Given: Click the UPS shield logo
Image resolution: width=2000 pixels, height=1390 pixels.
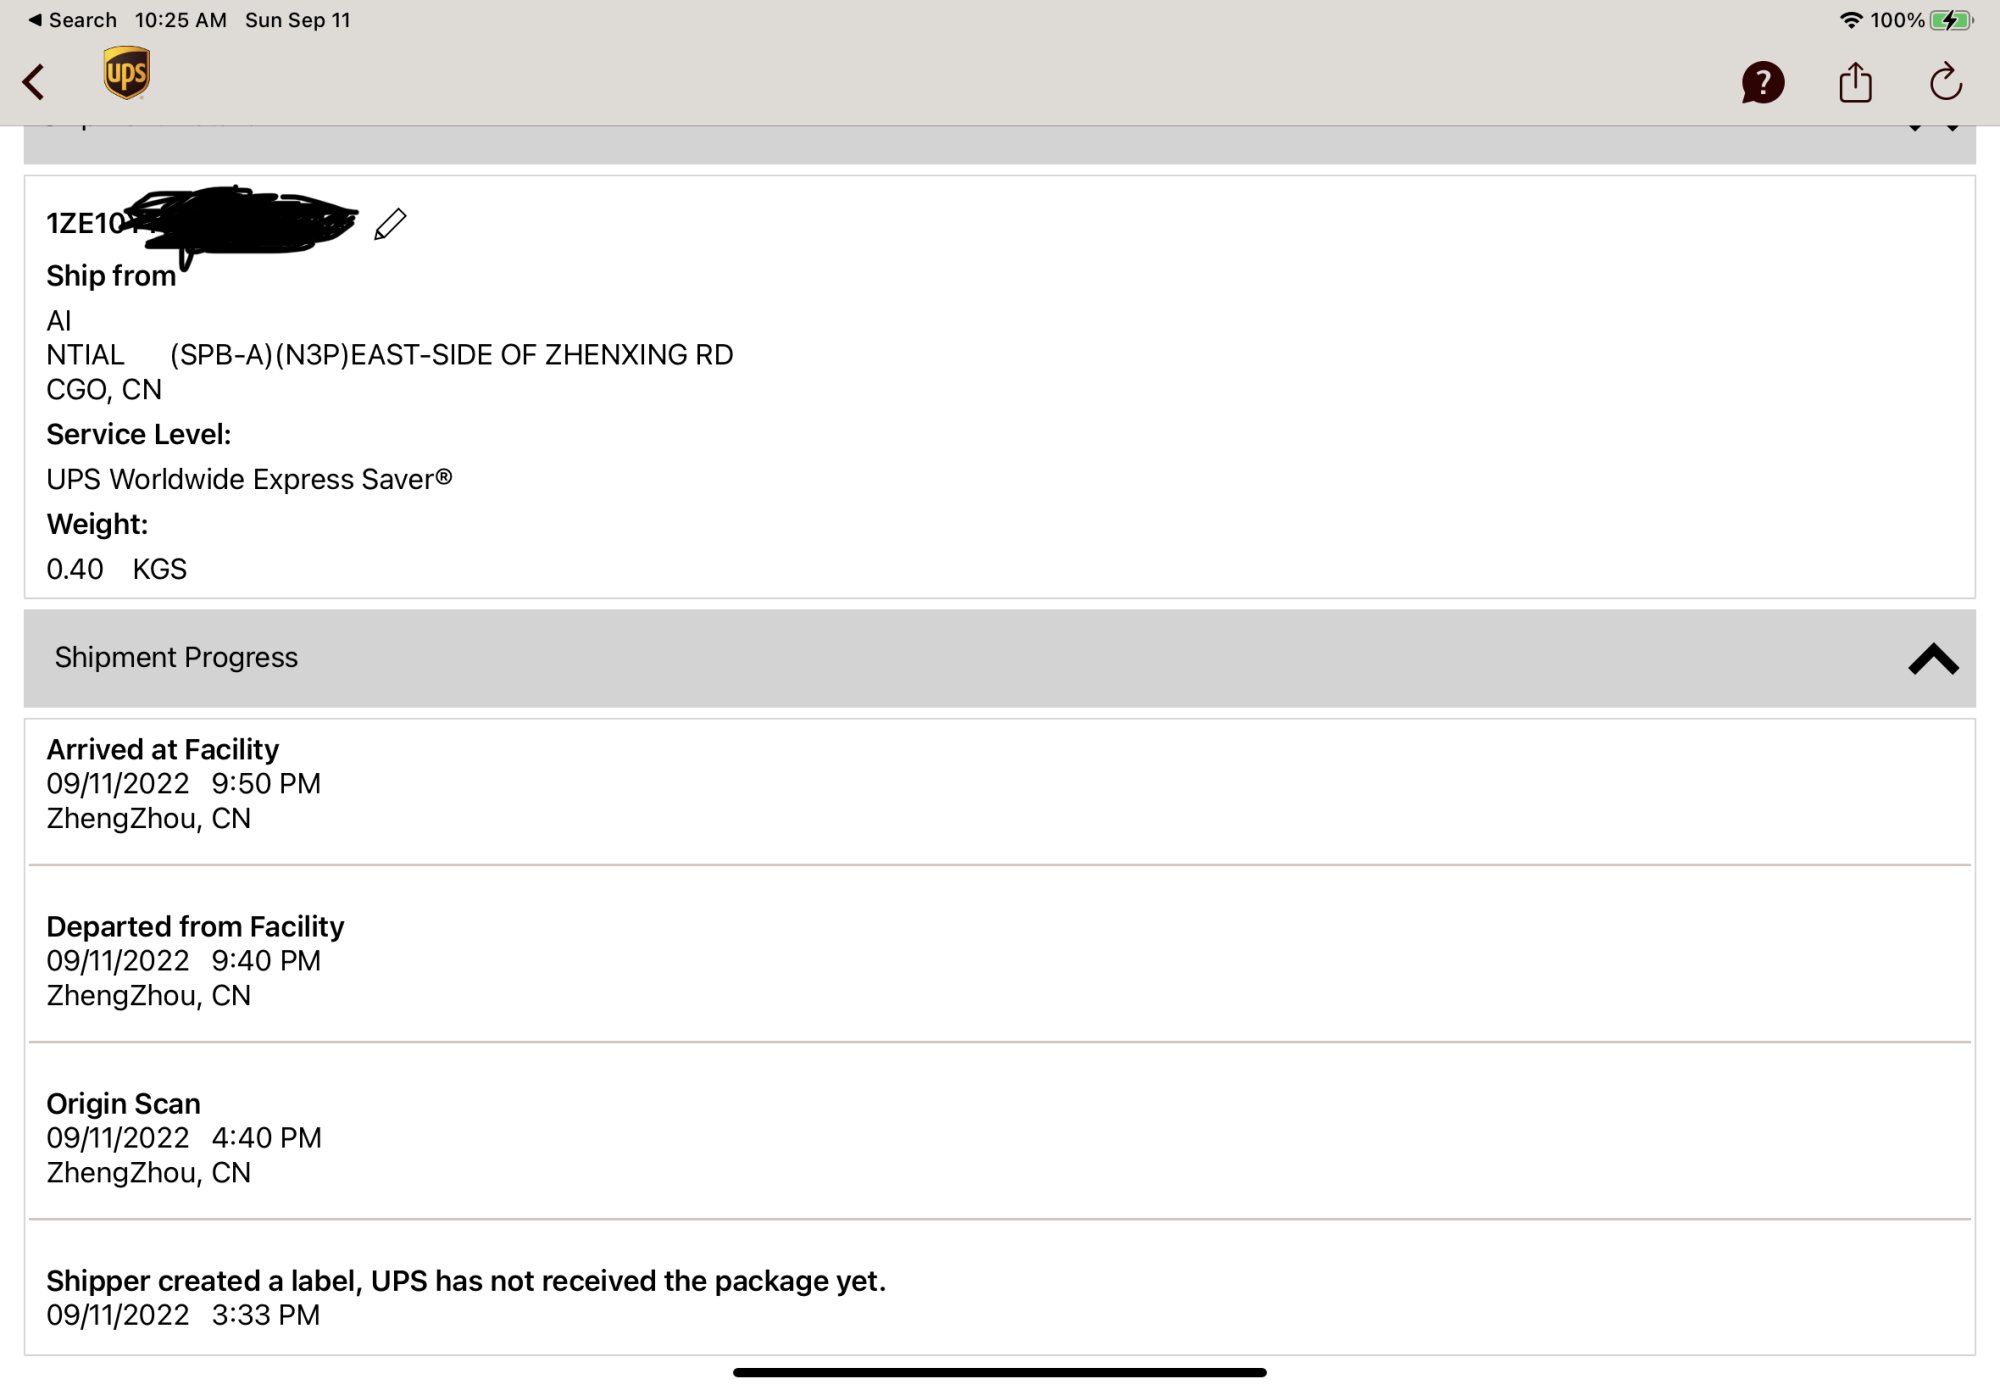Looking at the screenshot, I should [126, 73].
